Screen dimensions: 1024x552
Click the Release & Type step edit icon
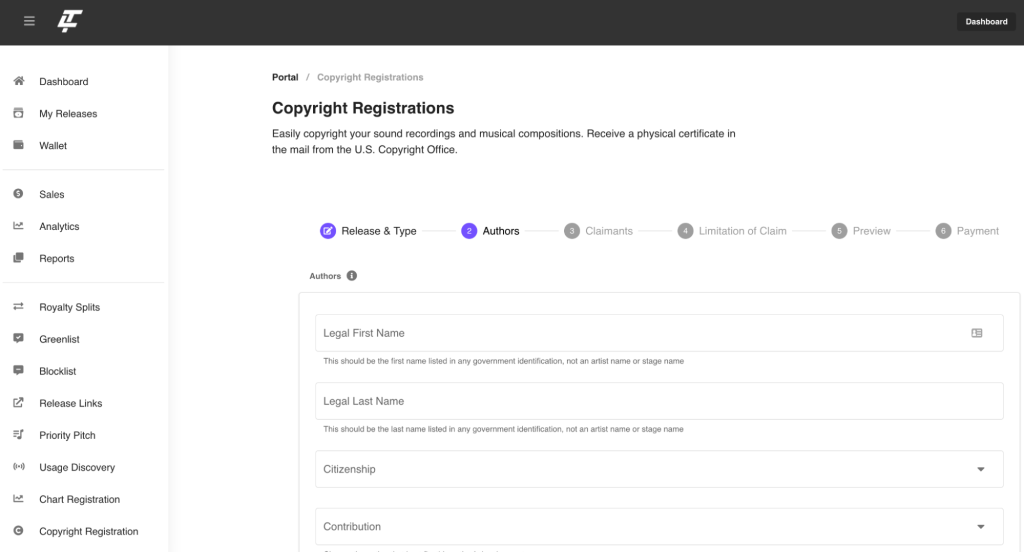(328, 231)
